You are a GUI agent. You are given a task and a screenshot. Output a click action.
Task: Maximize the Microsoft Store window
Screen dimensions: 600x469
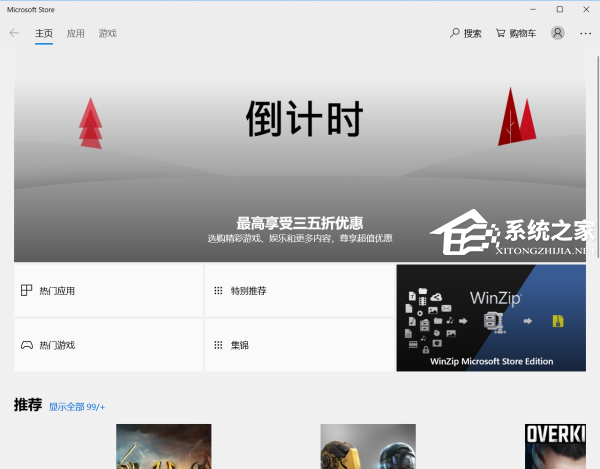[x=559, y=10]
